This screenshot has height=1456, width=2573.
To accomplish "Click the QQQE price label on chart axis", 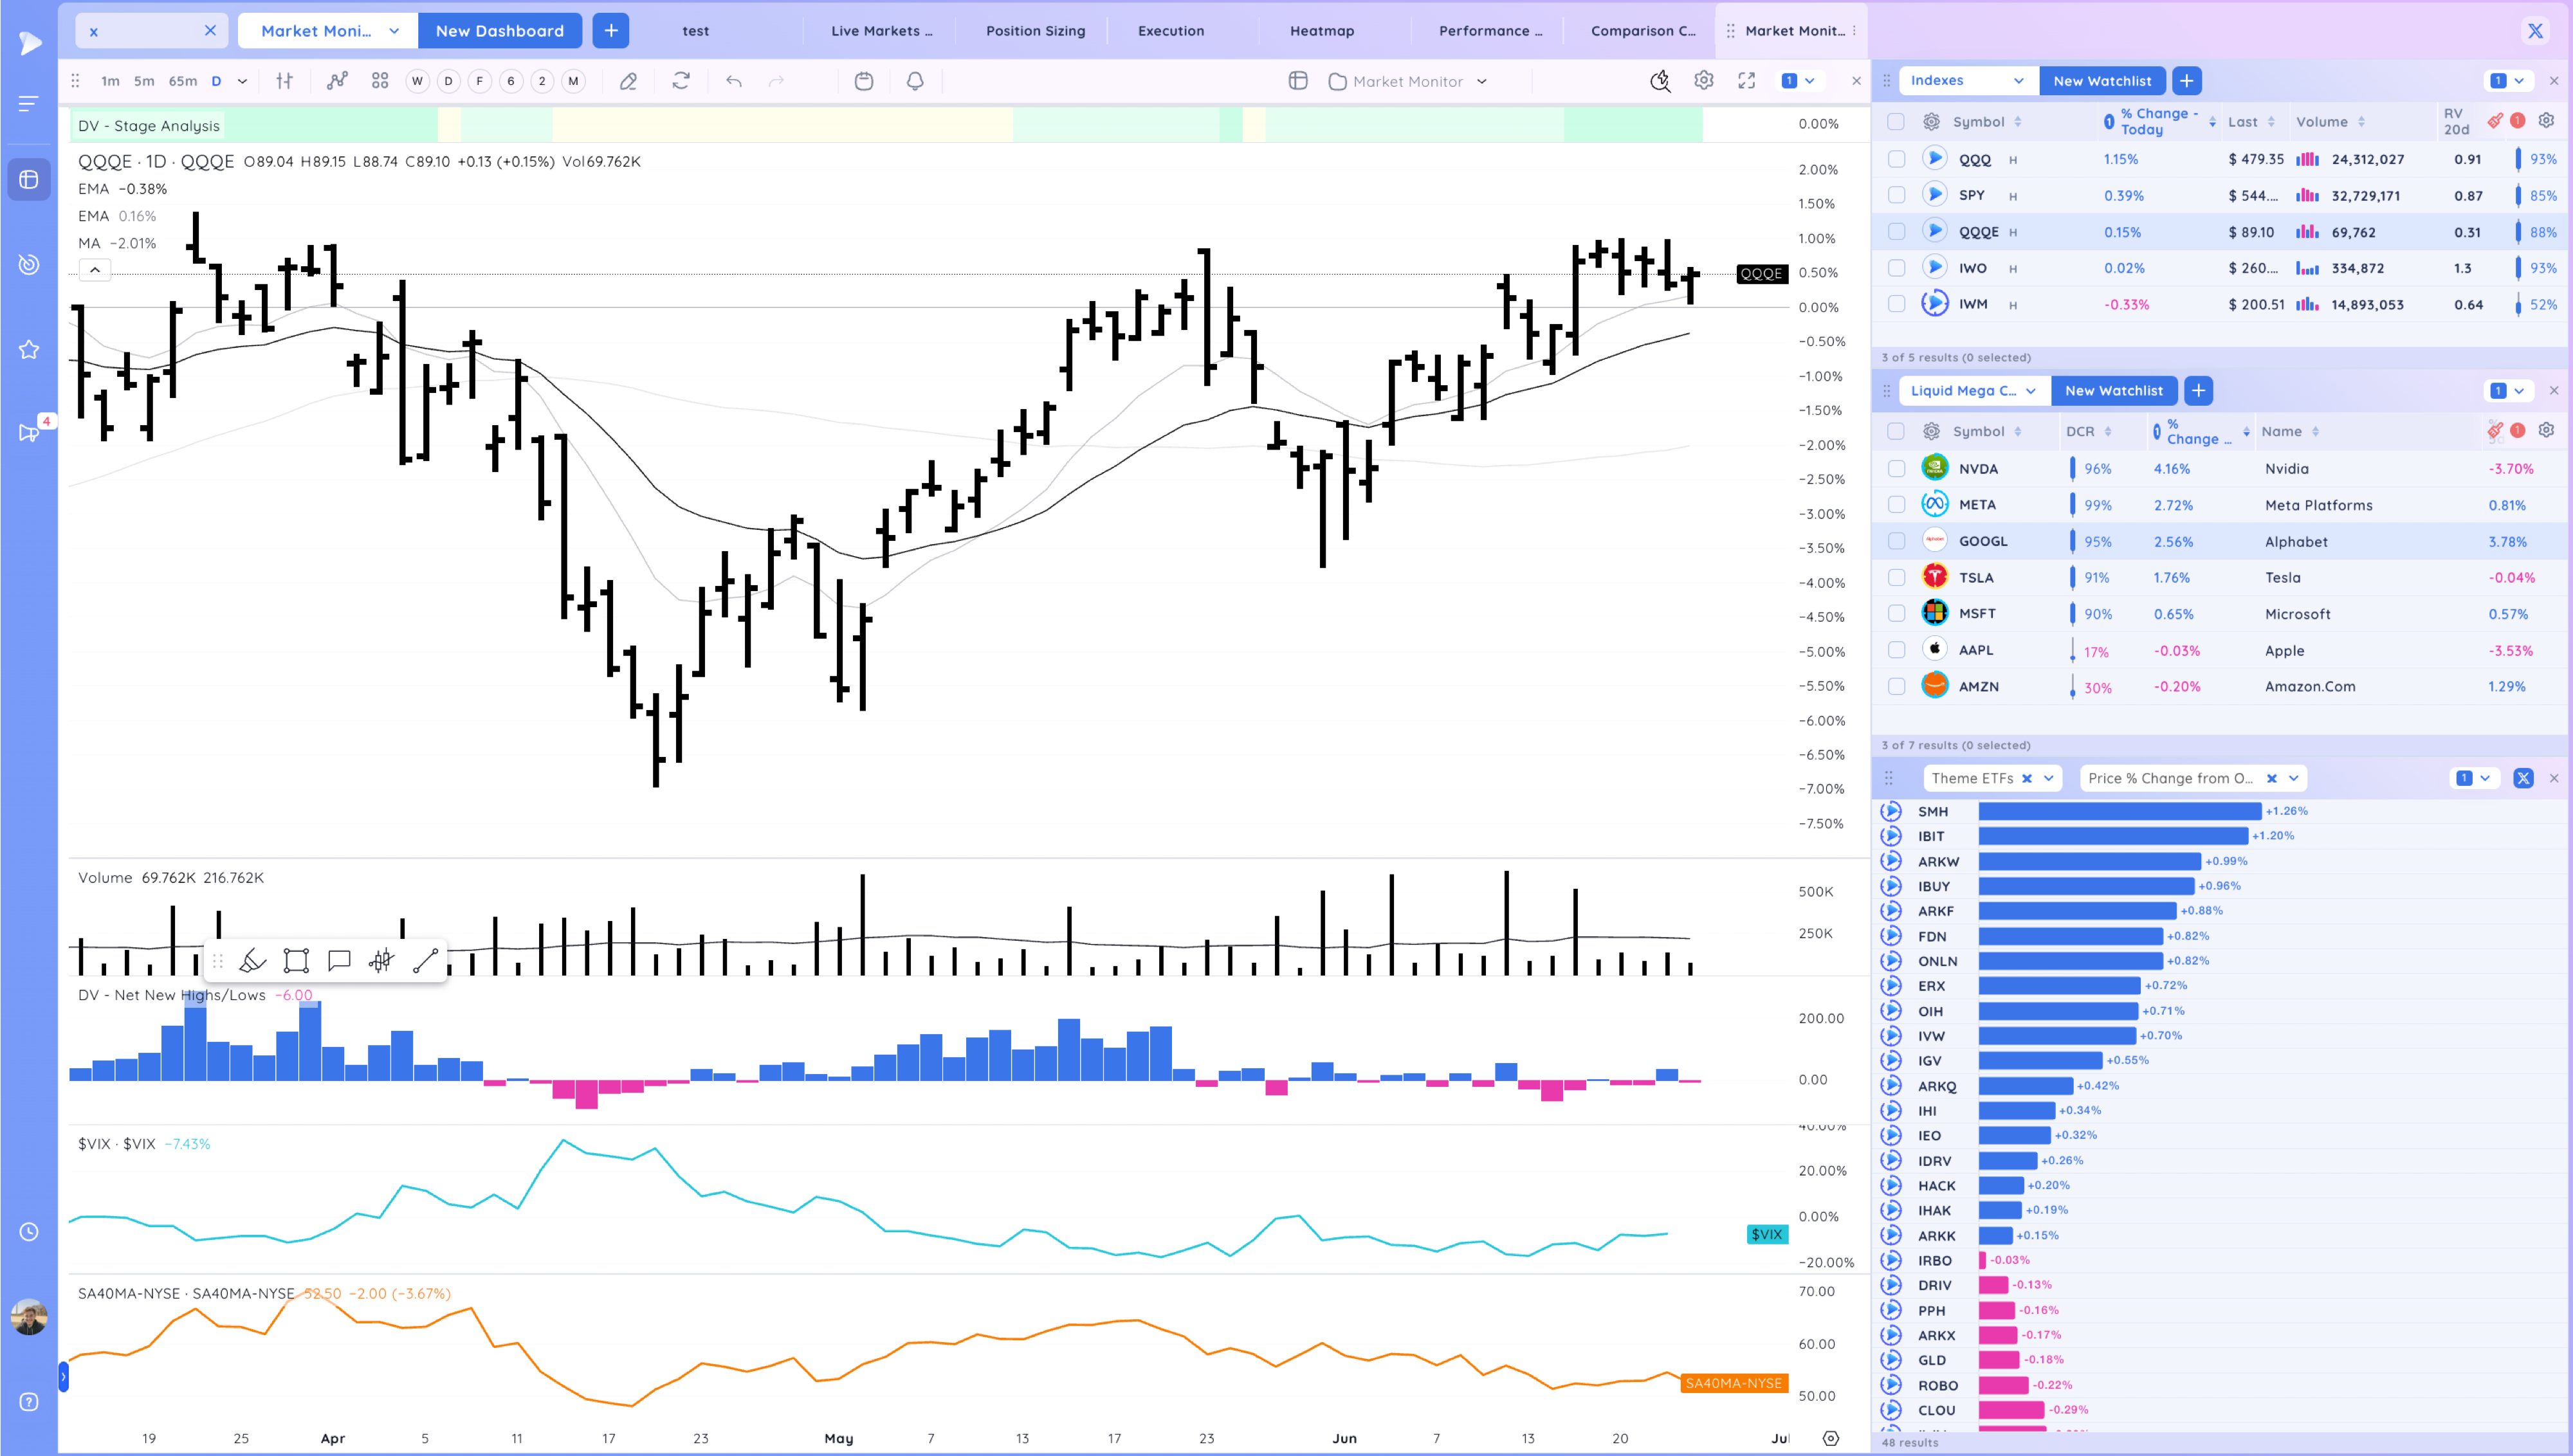I will [x=1761, y=273].
